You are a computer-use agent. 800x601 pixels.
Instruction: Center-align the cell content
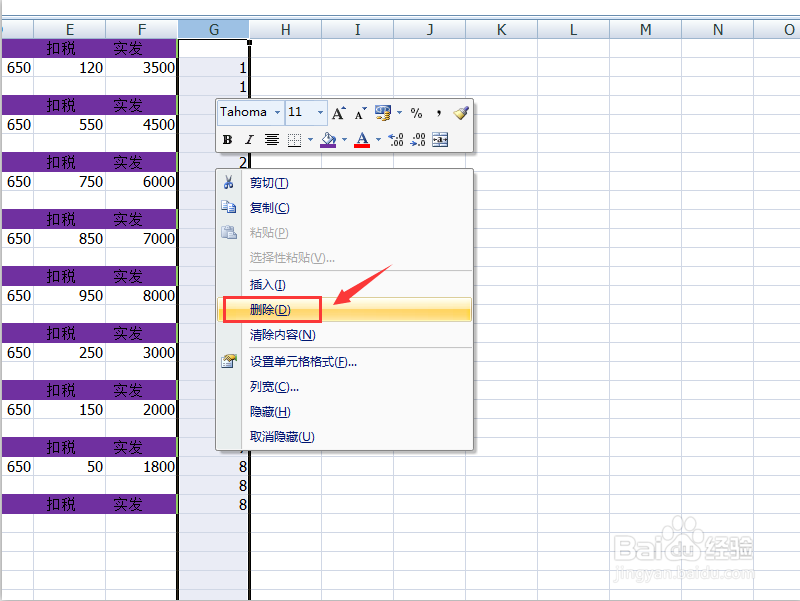271,139
